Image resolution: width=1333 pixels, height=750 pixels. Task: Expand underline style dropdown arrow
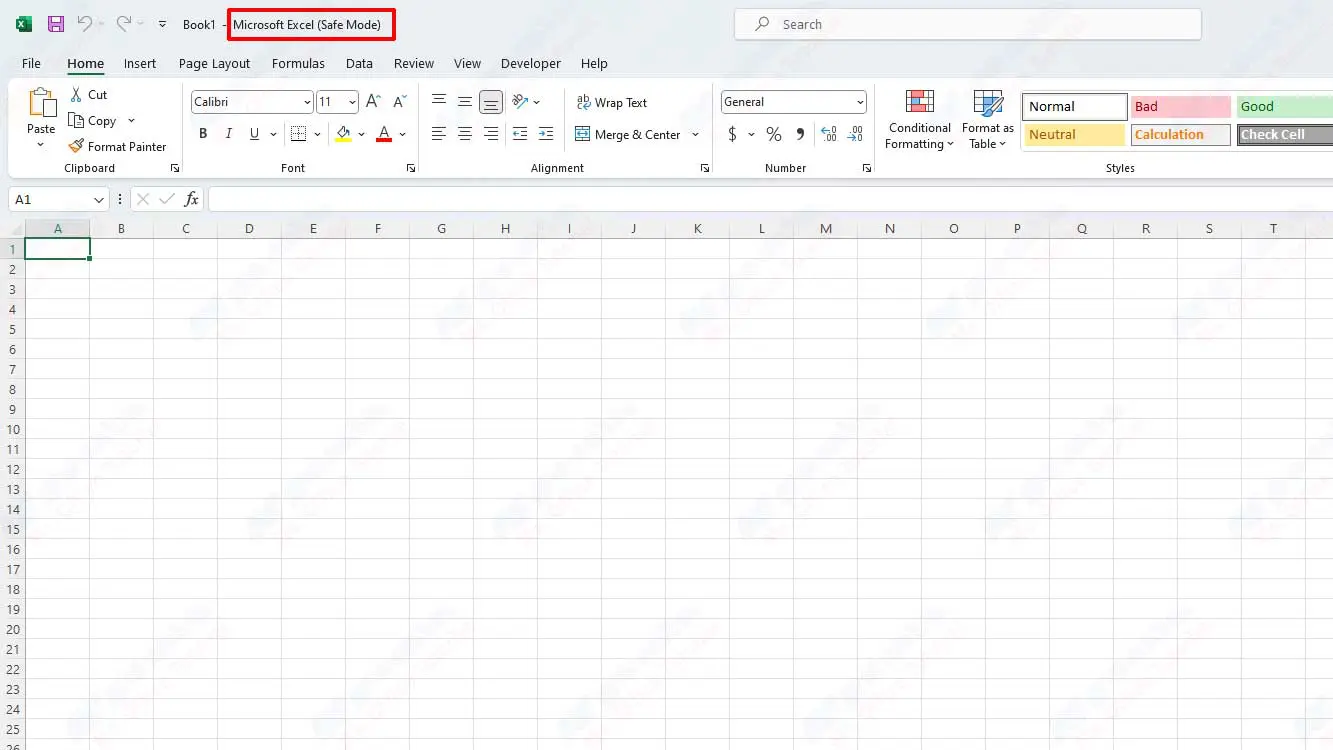272,134
